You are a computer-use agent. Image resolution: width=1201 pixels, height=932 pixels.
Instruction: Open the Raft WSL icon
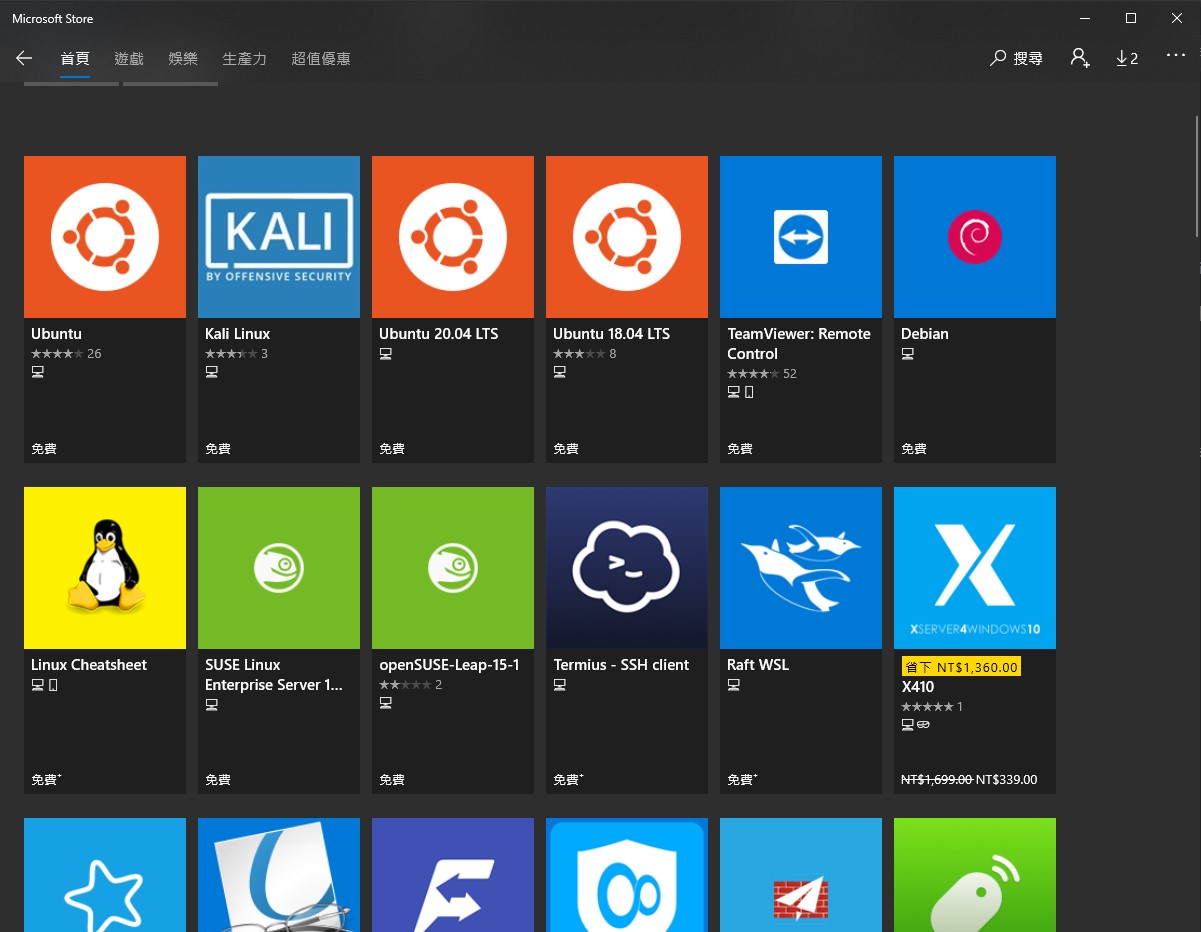[x=801, y=568]
